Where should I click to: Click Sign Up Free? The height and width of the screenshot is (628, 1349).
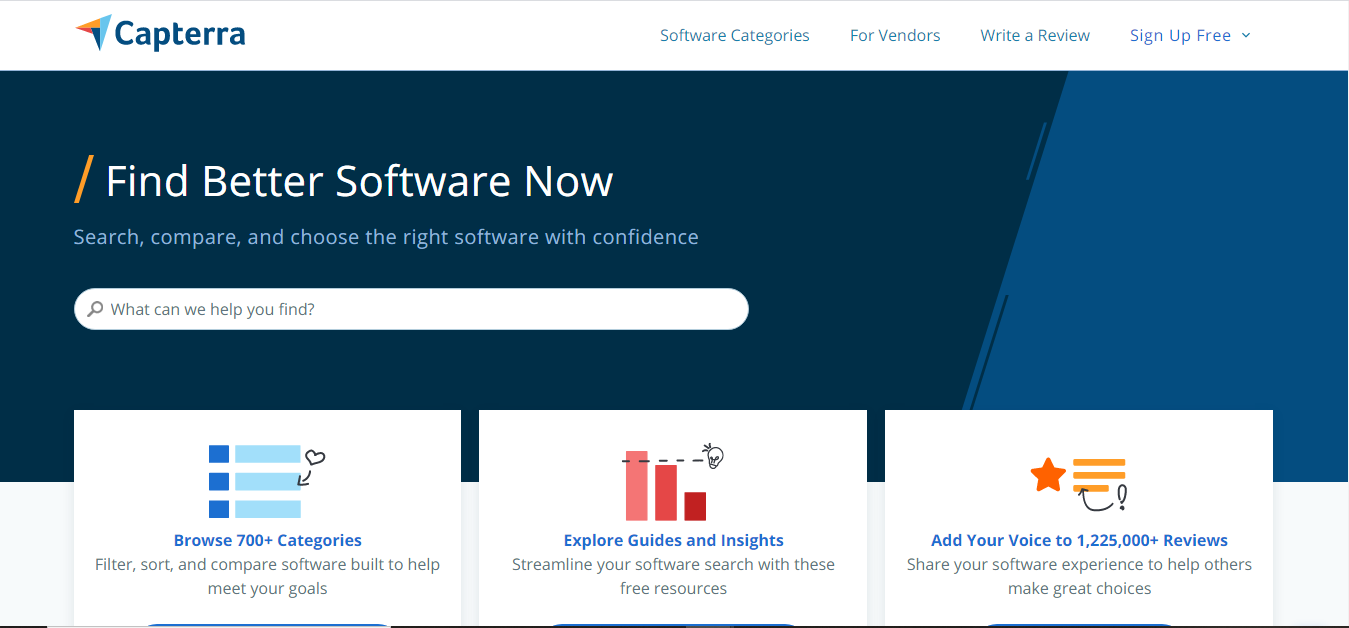coord(1180,35)
